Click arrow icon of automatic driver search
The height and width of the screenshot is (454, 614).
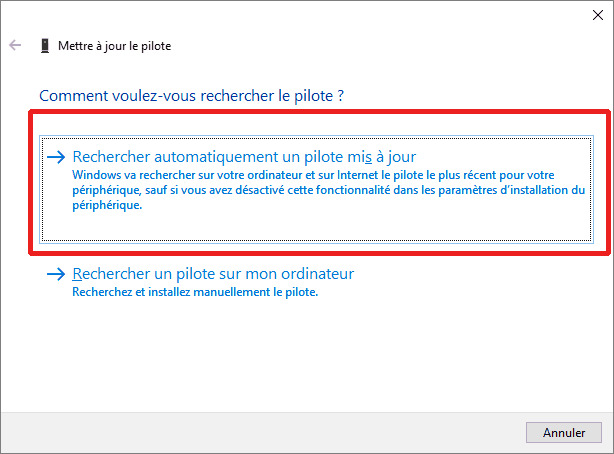(x=56, y=157)
